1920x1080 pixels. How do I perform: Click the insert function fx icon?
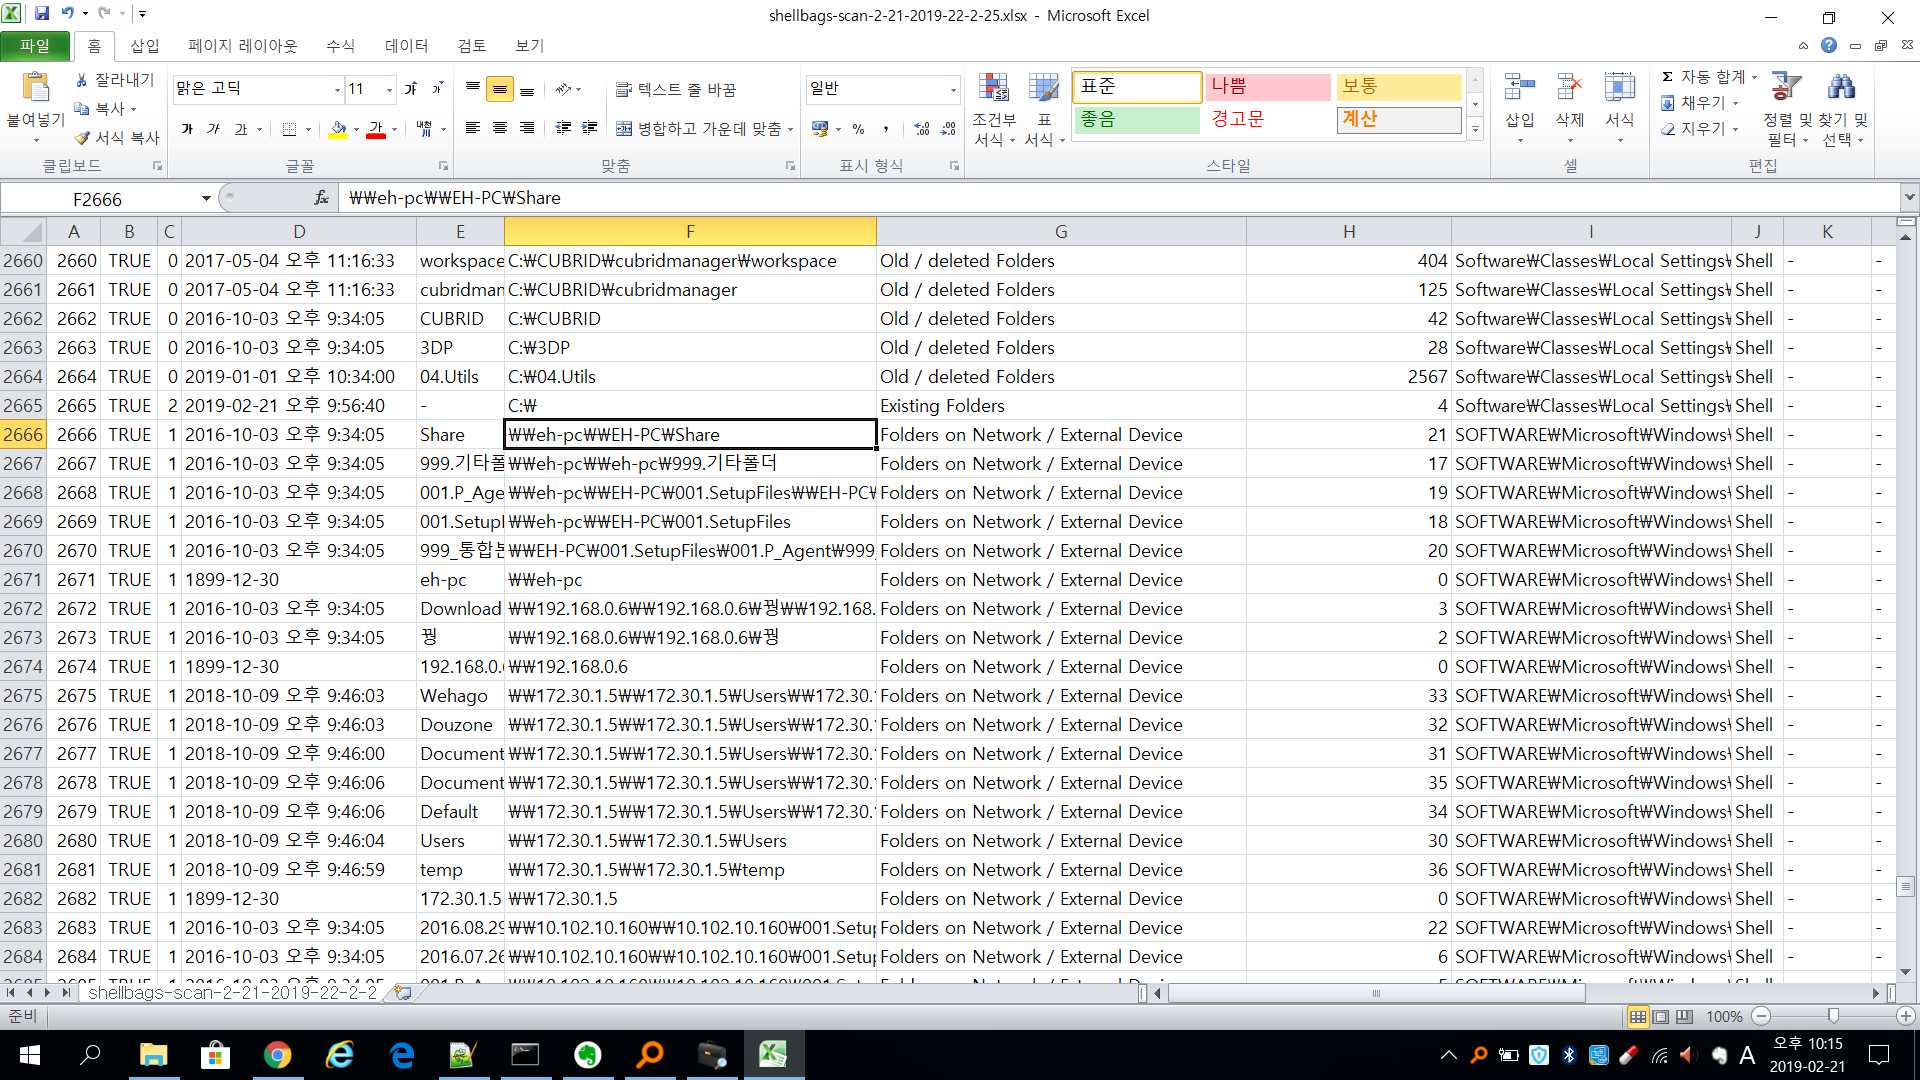(321, 198)
